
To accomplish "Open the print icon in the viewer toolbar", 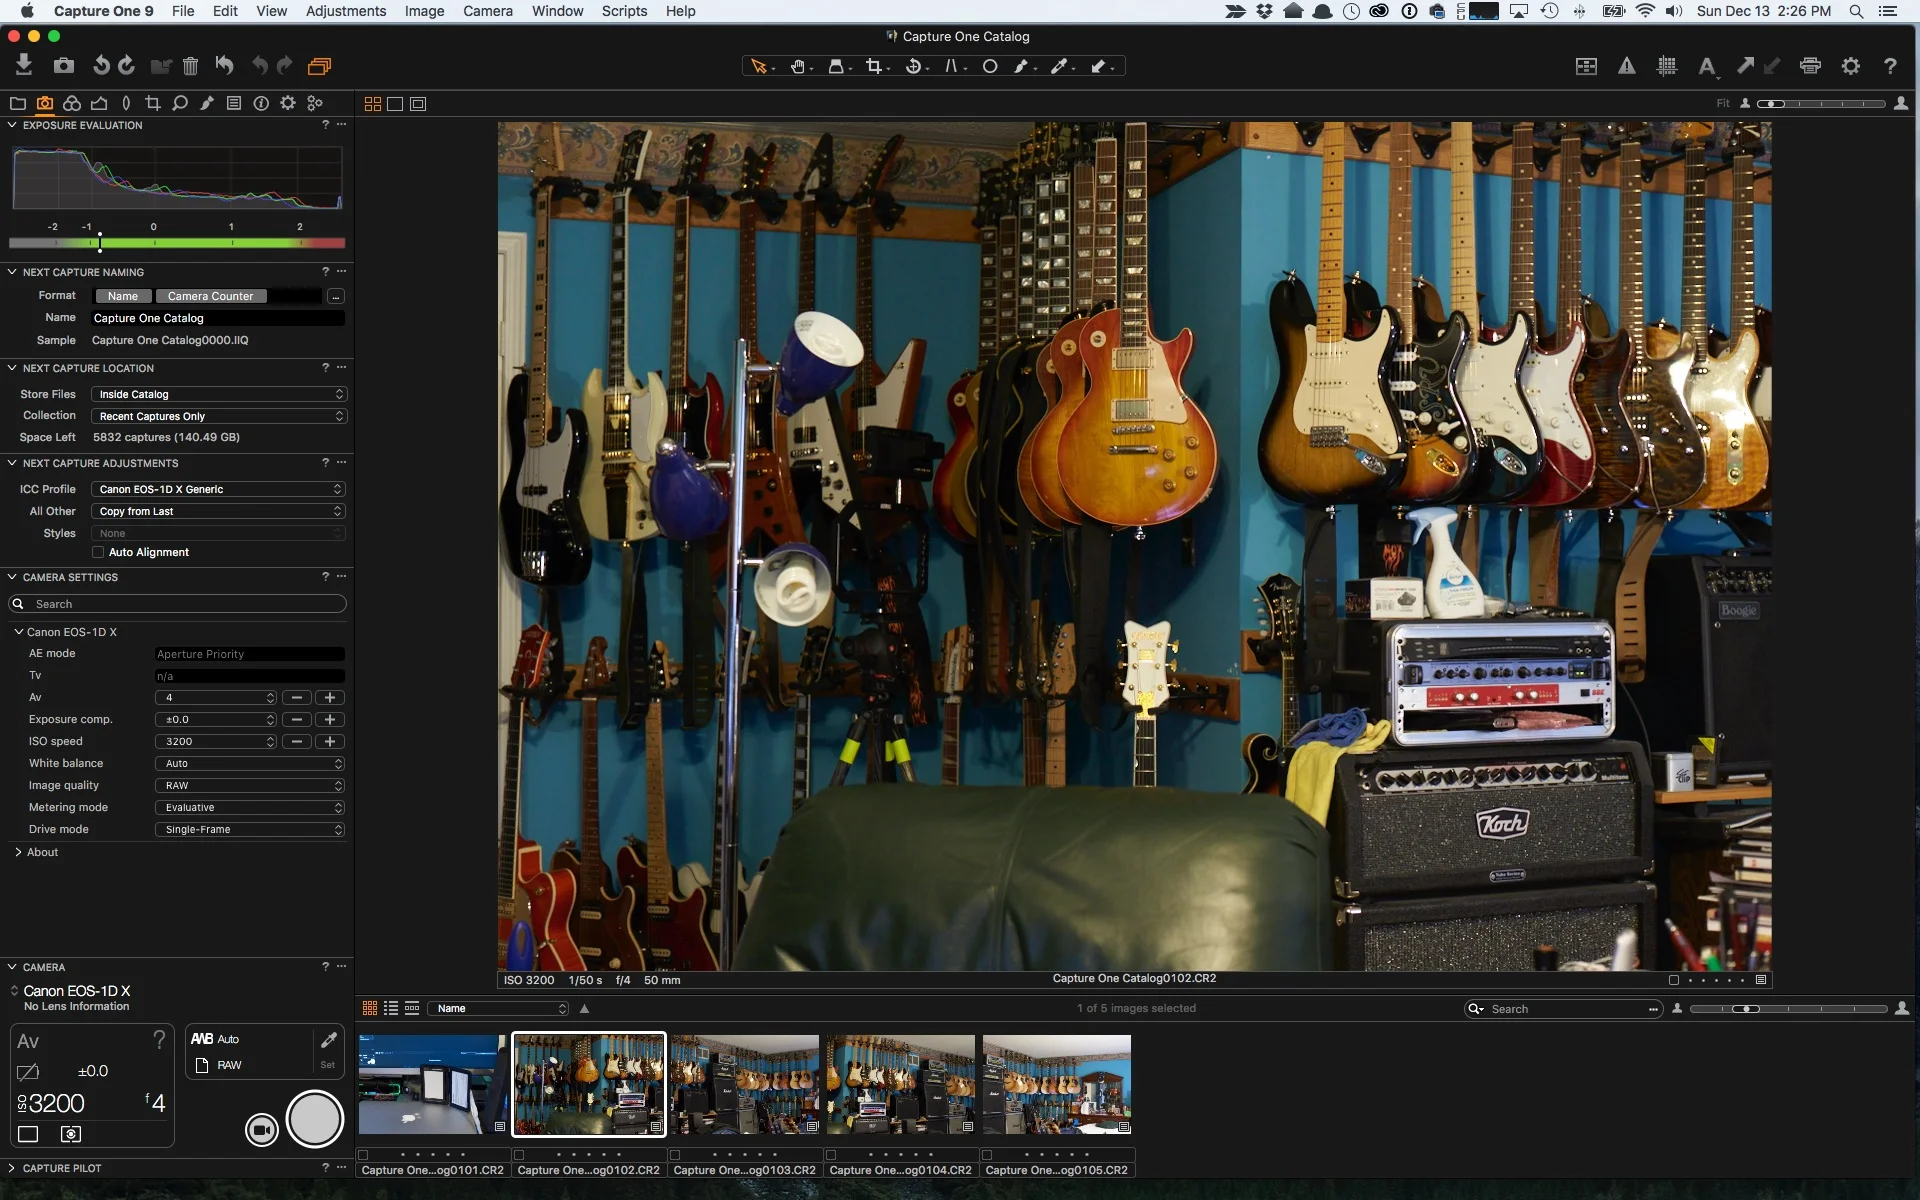I will (x=1810, y=65).
